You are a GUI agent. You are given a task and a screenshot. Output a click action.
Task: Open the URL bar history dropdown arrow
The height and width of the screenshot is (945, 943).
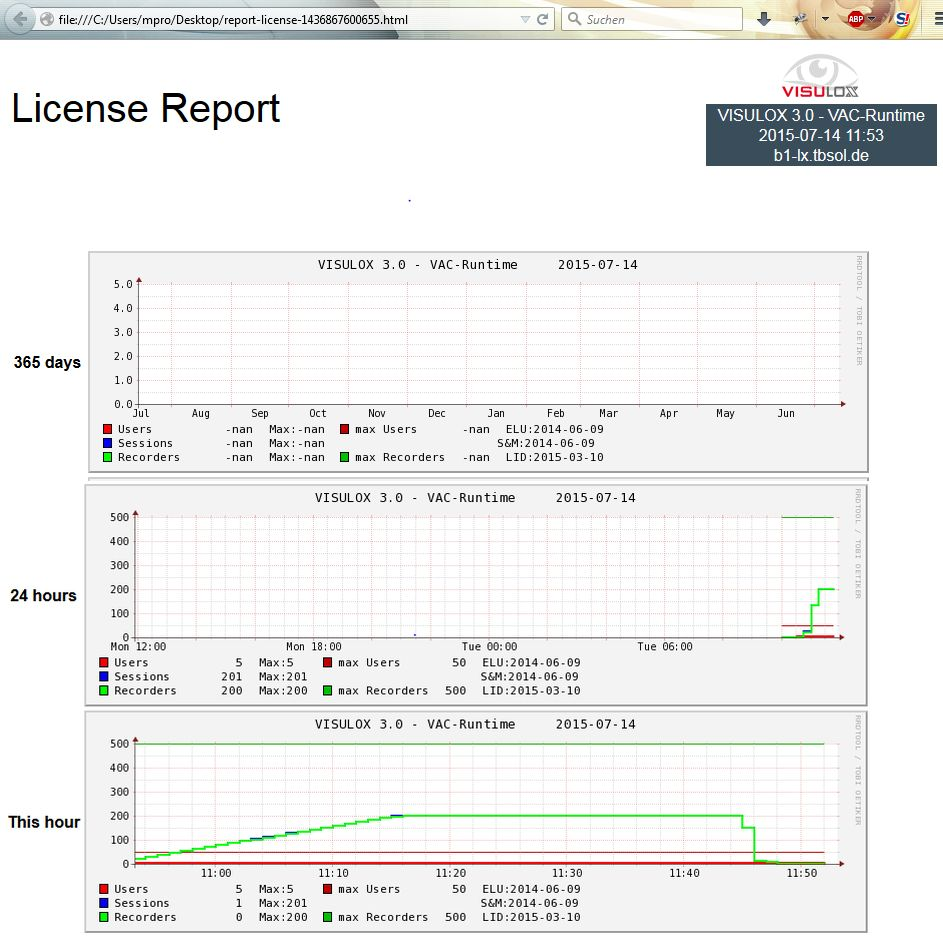[526, 19]
